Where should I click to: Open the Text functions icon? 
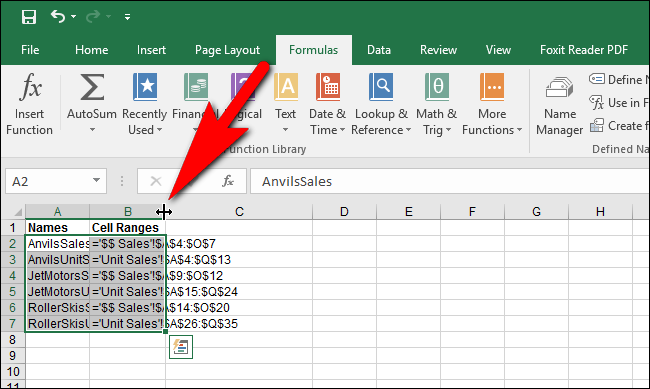point(286,87)
